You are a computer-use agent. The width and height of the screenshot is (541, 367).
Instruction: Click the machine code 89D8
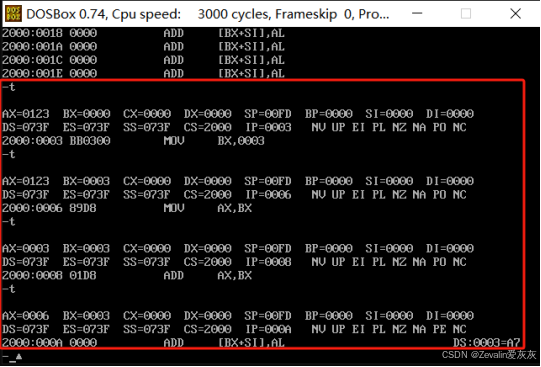[83, 208]
